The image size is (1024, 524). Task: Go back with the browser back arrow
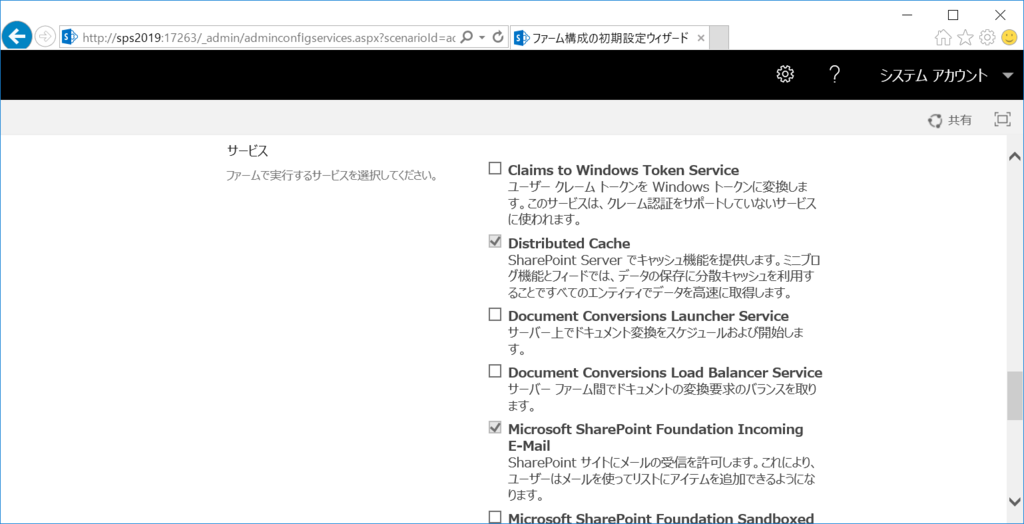click(16, 37)
